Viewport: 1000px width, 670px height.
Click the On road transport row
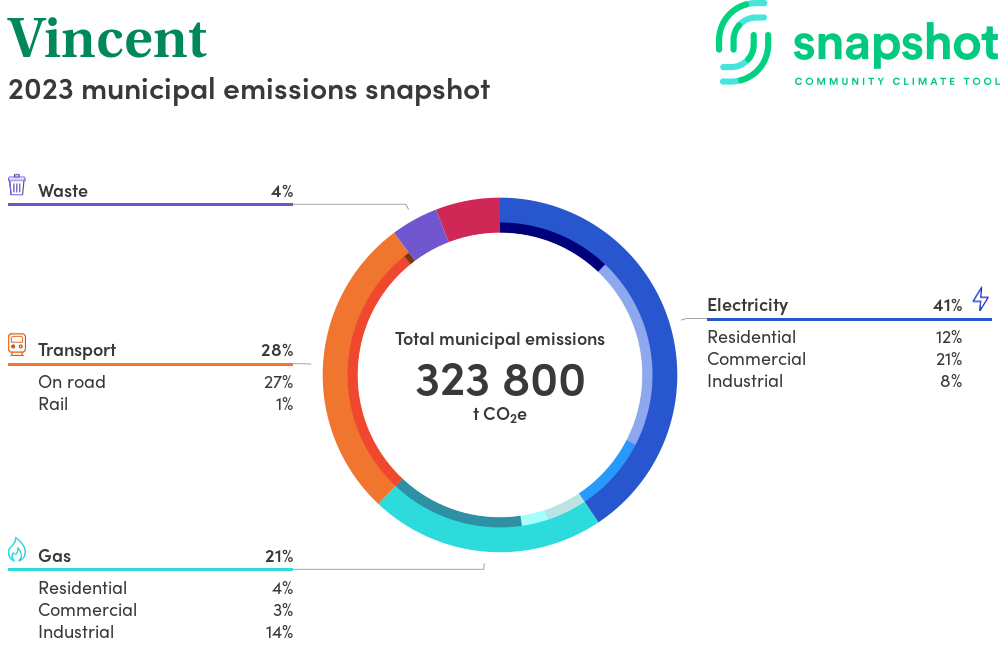72,382
